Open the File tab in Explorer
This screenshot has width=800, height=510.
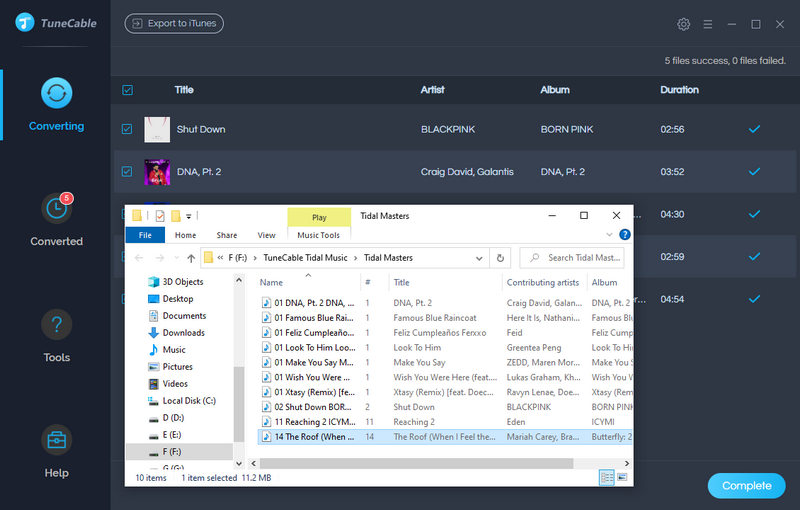(145, 235)
